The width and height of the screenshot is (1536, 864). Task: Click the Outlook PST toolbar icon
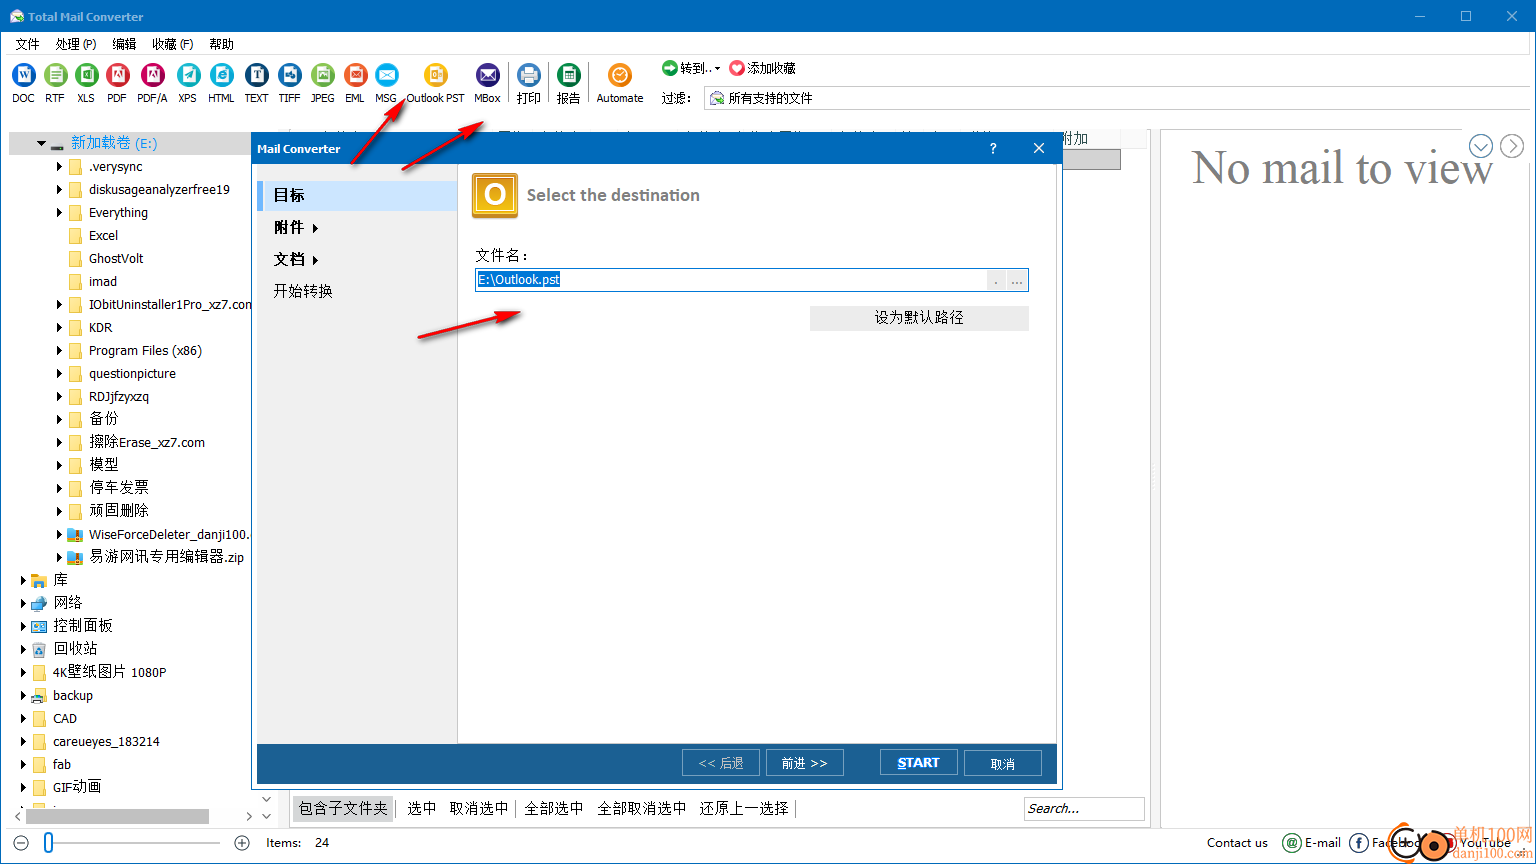click(435, 75)
